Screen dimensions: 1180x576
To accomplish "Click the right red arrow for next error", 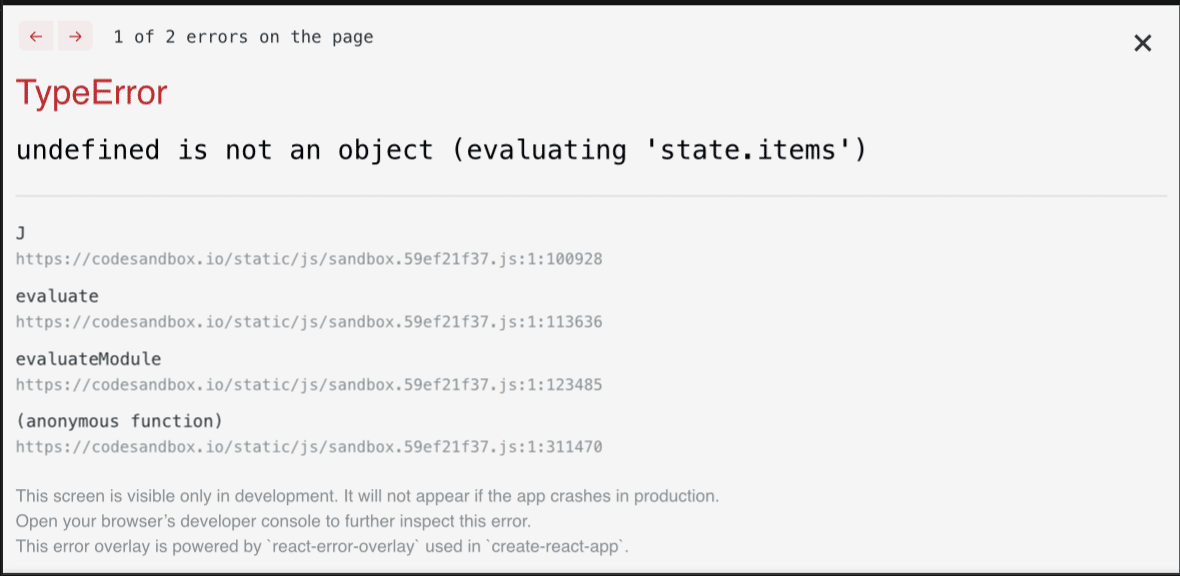I will [74, 36].
